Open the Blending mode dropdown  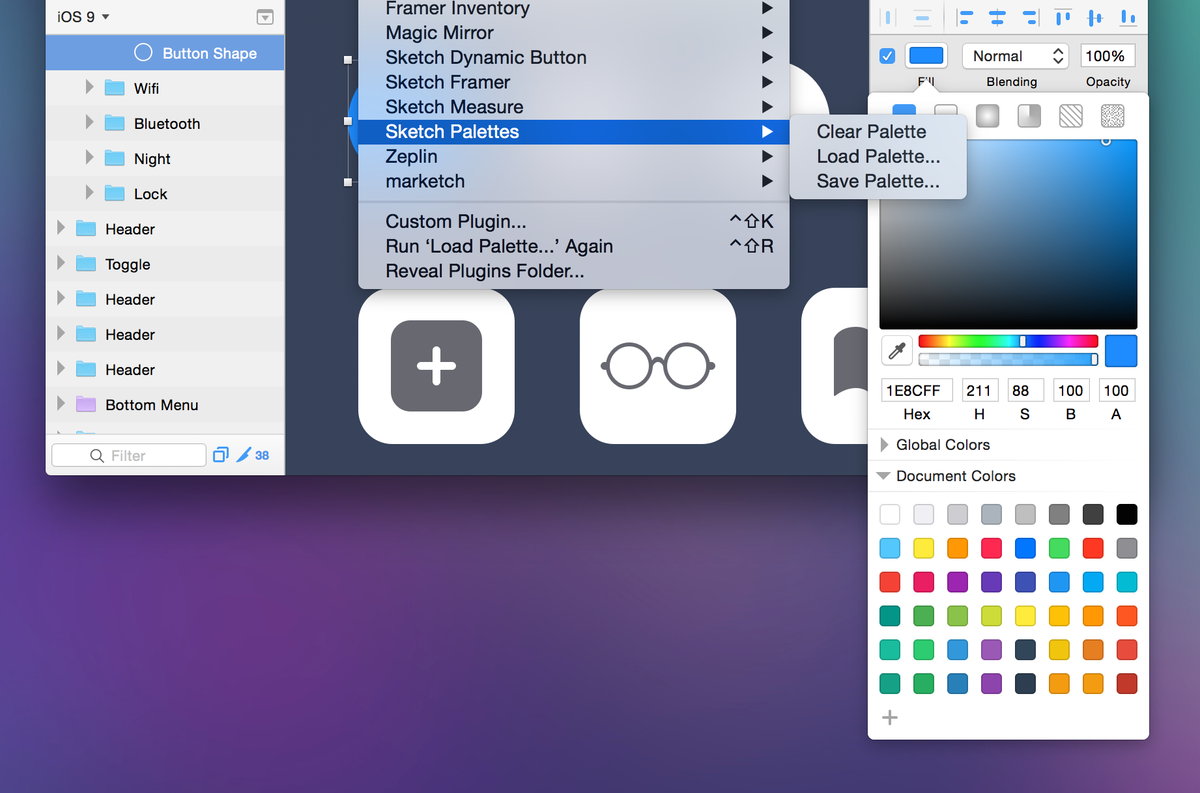tap(1015, 56)
